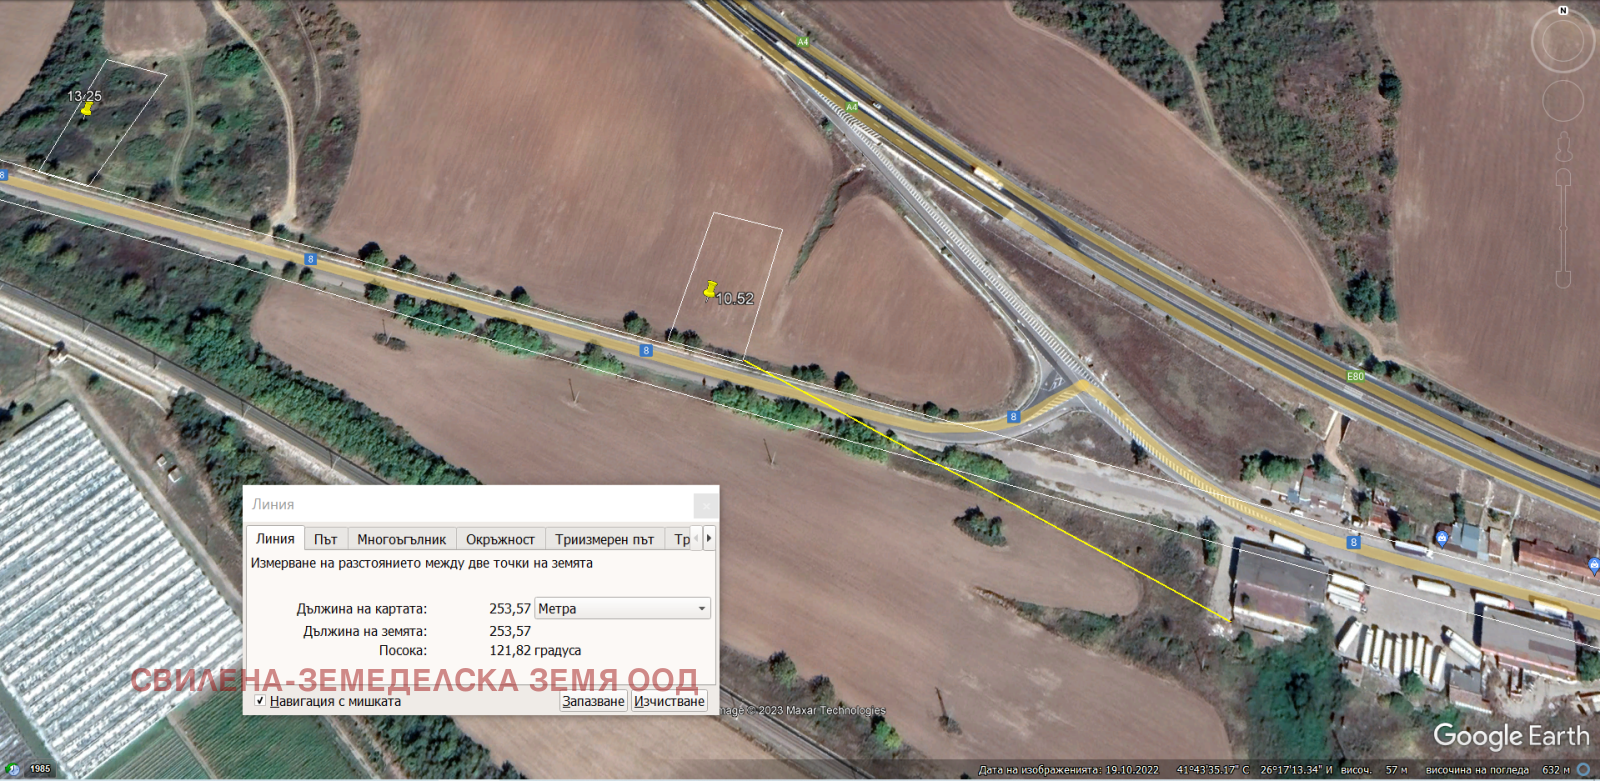Switch to the 'Път' tab
This screenshot has height=781, width=1600.
point(325,539)
